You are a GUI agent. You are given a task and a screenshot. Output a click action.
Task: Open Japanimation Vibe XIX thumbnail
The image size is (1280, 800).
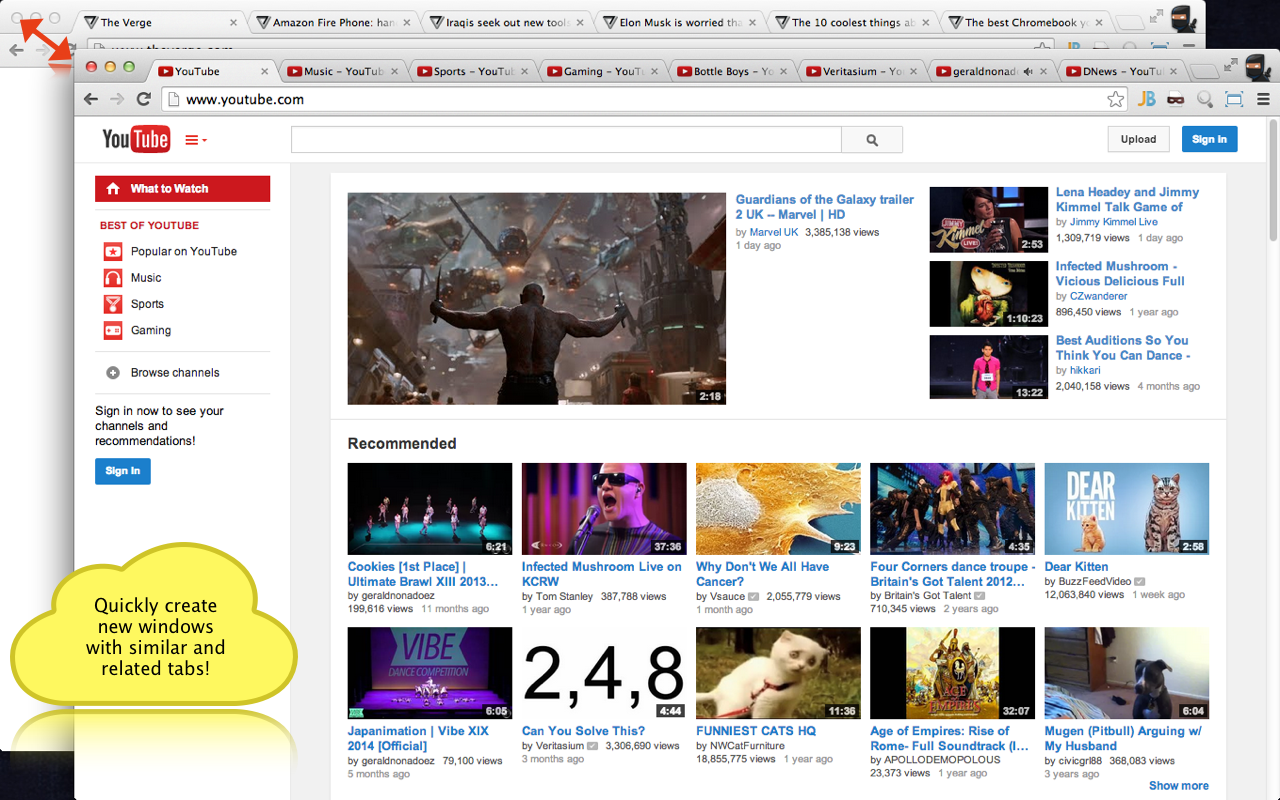pyautogui.click(x=430, y=673)
